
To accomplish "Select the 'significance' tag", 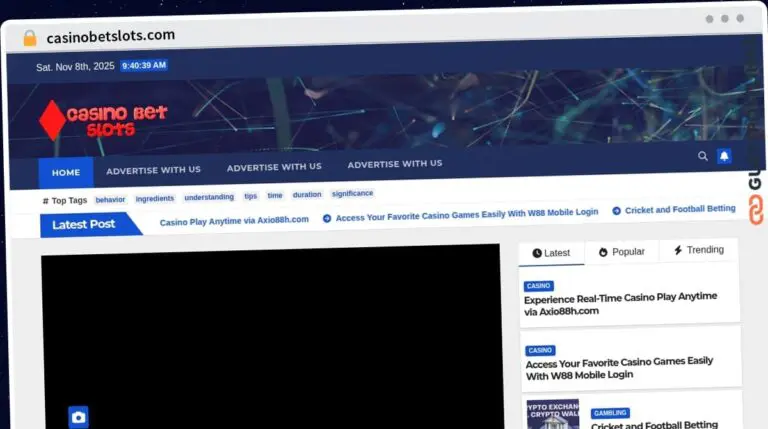I will (353, 193).
